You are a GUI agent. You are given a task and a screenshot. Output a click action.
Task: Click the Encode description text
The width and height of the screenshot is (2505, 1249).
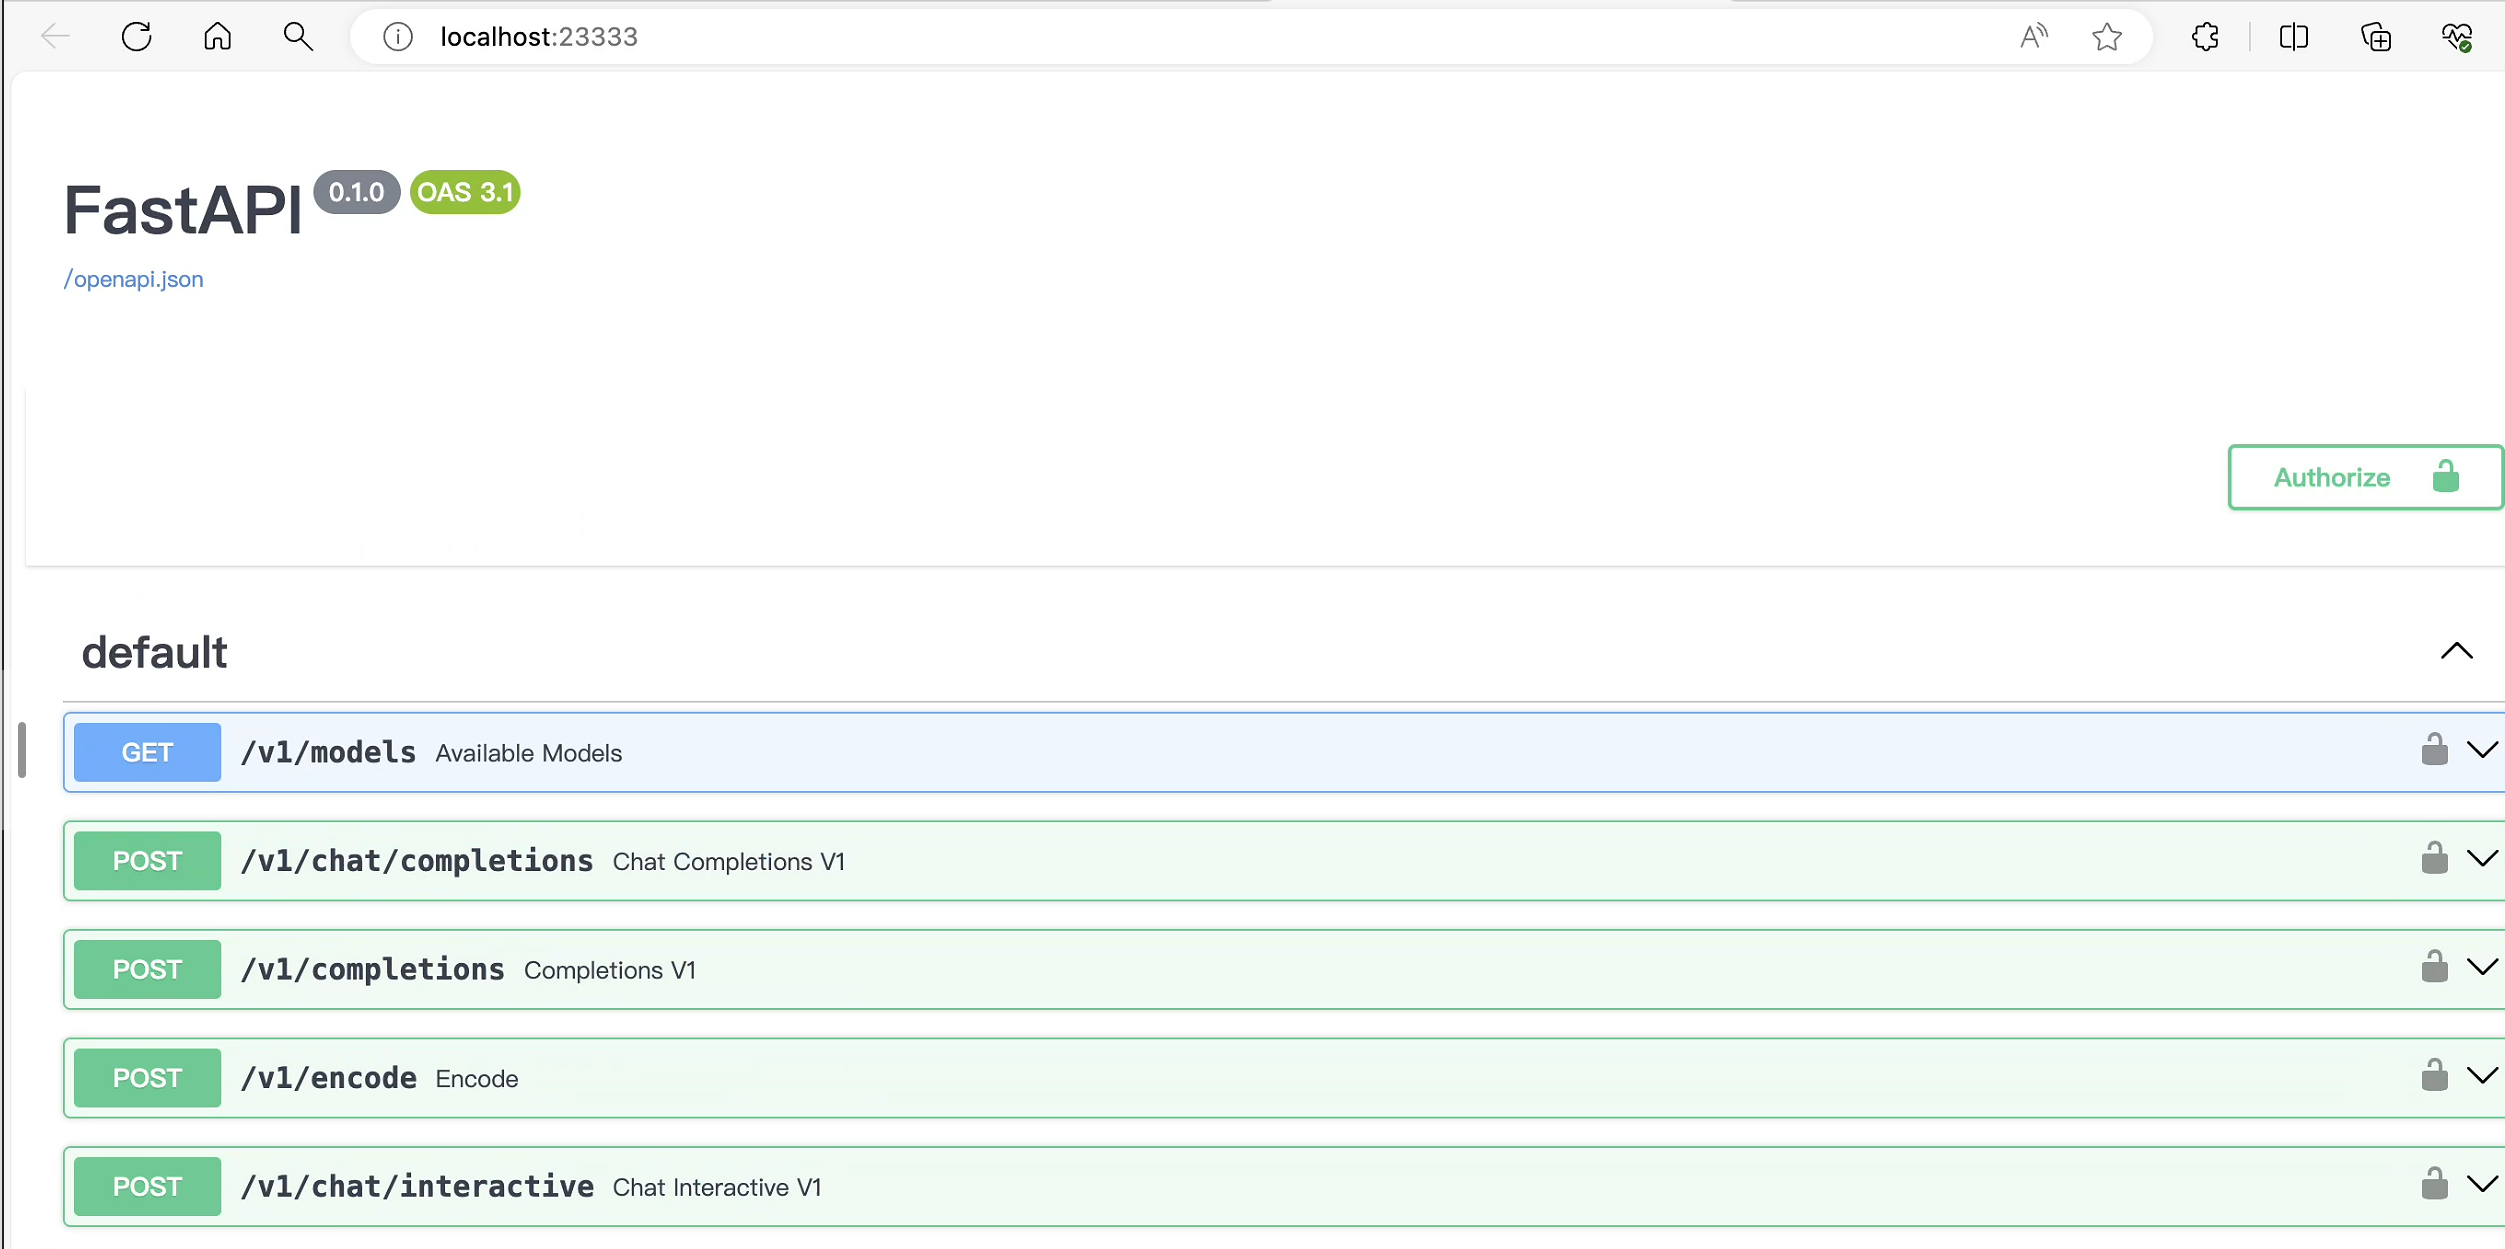point(477,1079)
